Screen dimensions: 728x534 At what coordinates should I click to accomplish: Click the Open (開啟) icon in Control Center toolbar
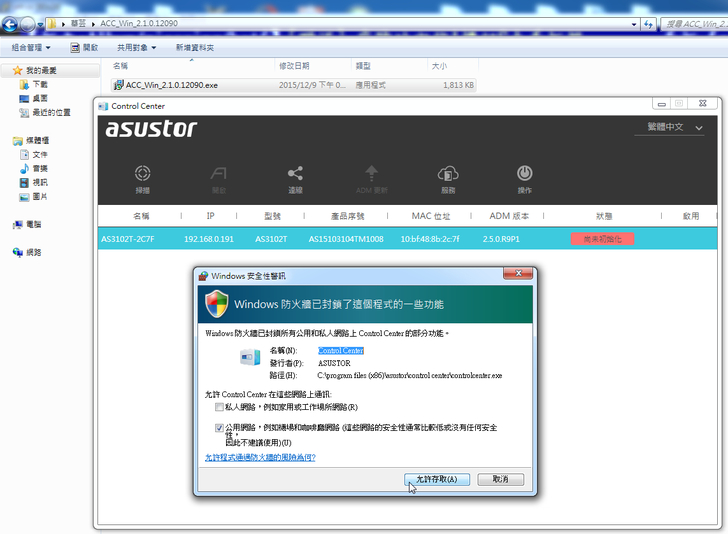[x=219, y=174]
